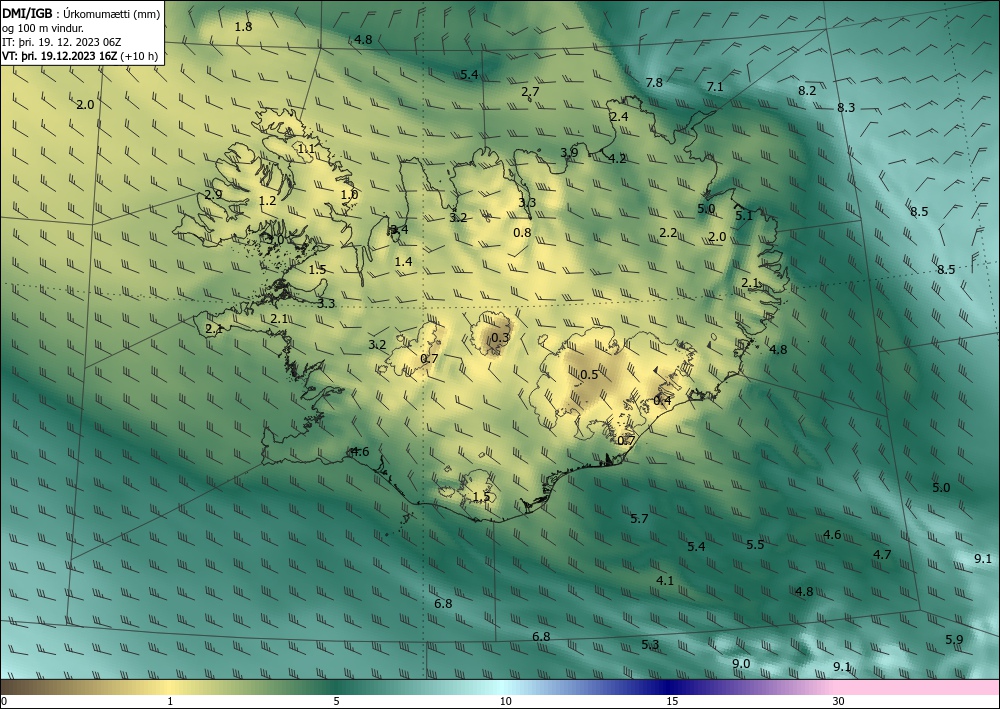Screen dimensions: 1000x709
Task: Click the 9.0 value on the map
Action: click(x=740, y=664)
